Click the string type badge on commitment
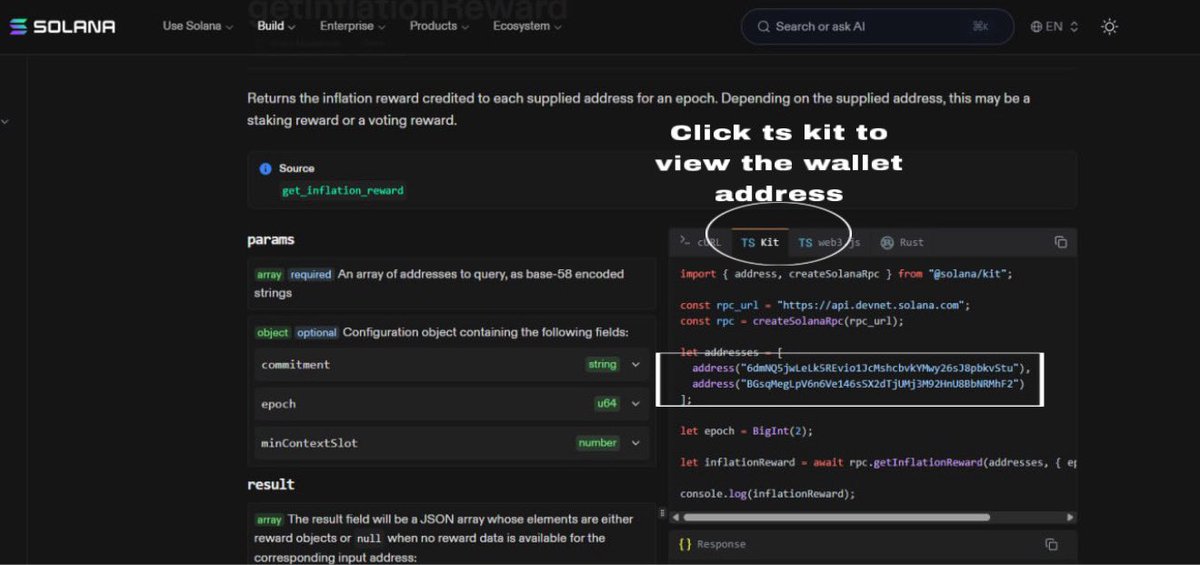This screenshot has height=565, width=1200. [x=602, y=365]
